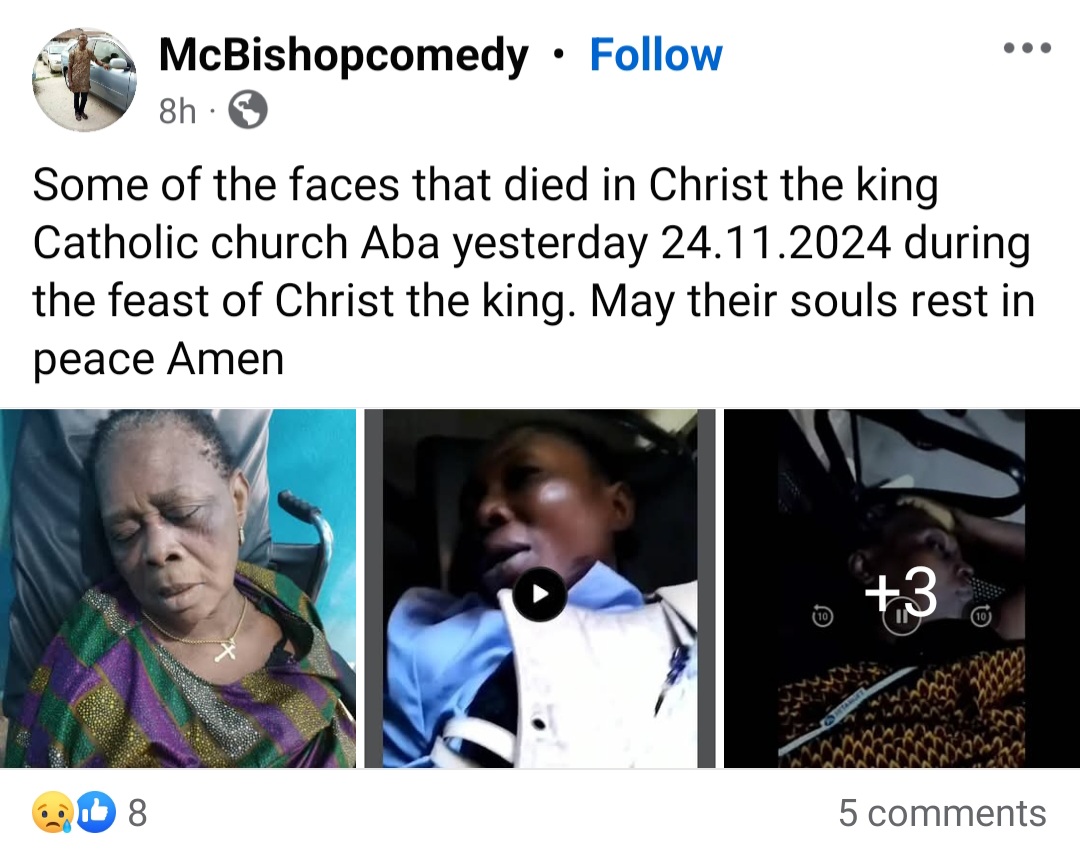
Task: Tap the forward 10 seconds icon
Action: (x=981, y=617)
